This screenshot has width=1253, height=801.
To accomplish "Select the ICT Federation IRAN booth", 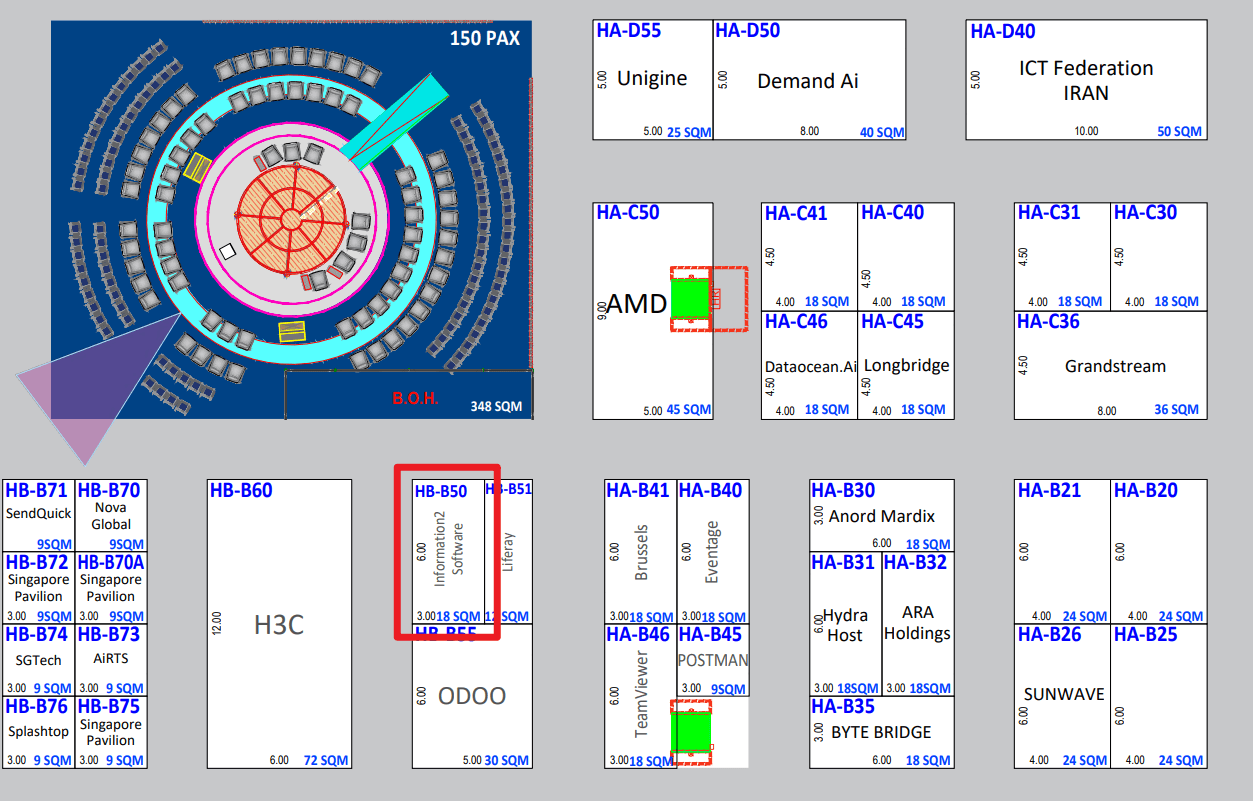I will (1085, 75).
